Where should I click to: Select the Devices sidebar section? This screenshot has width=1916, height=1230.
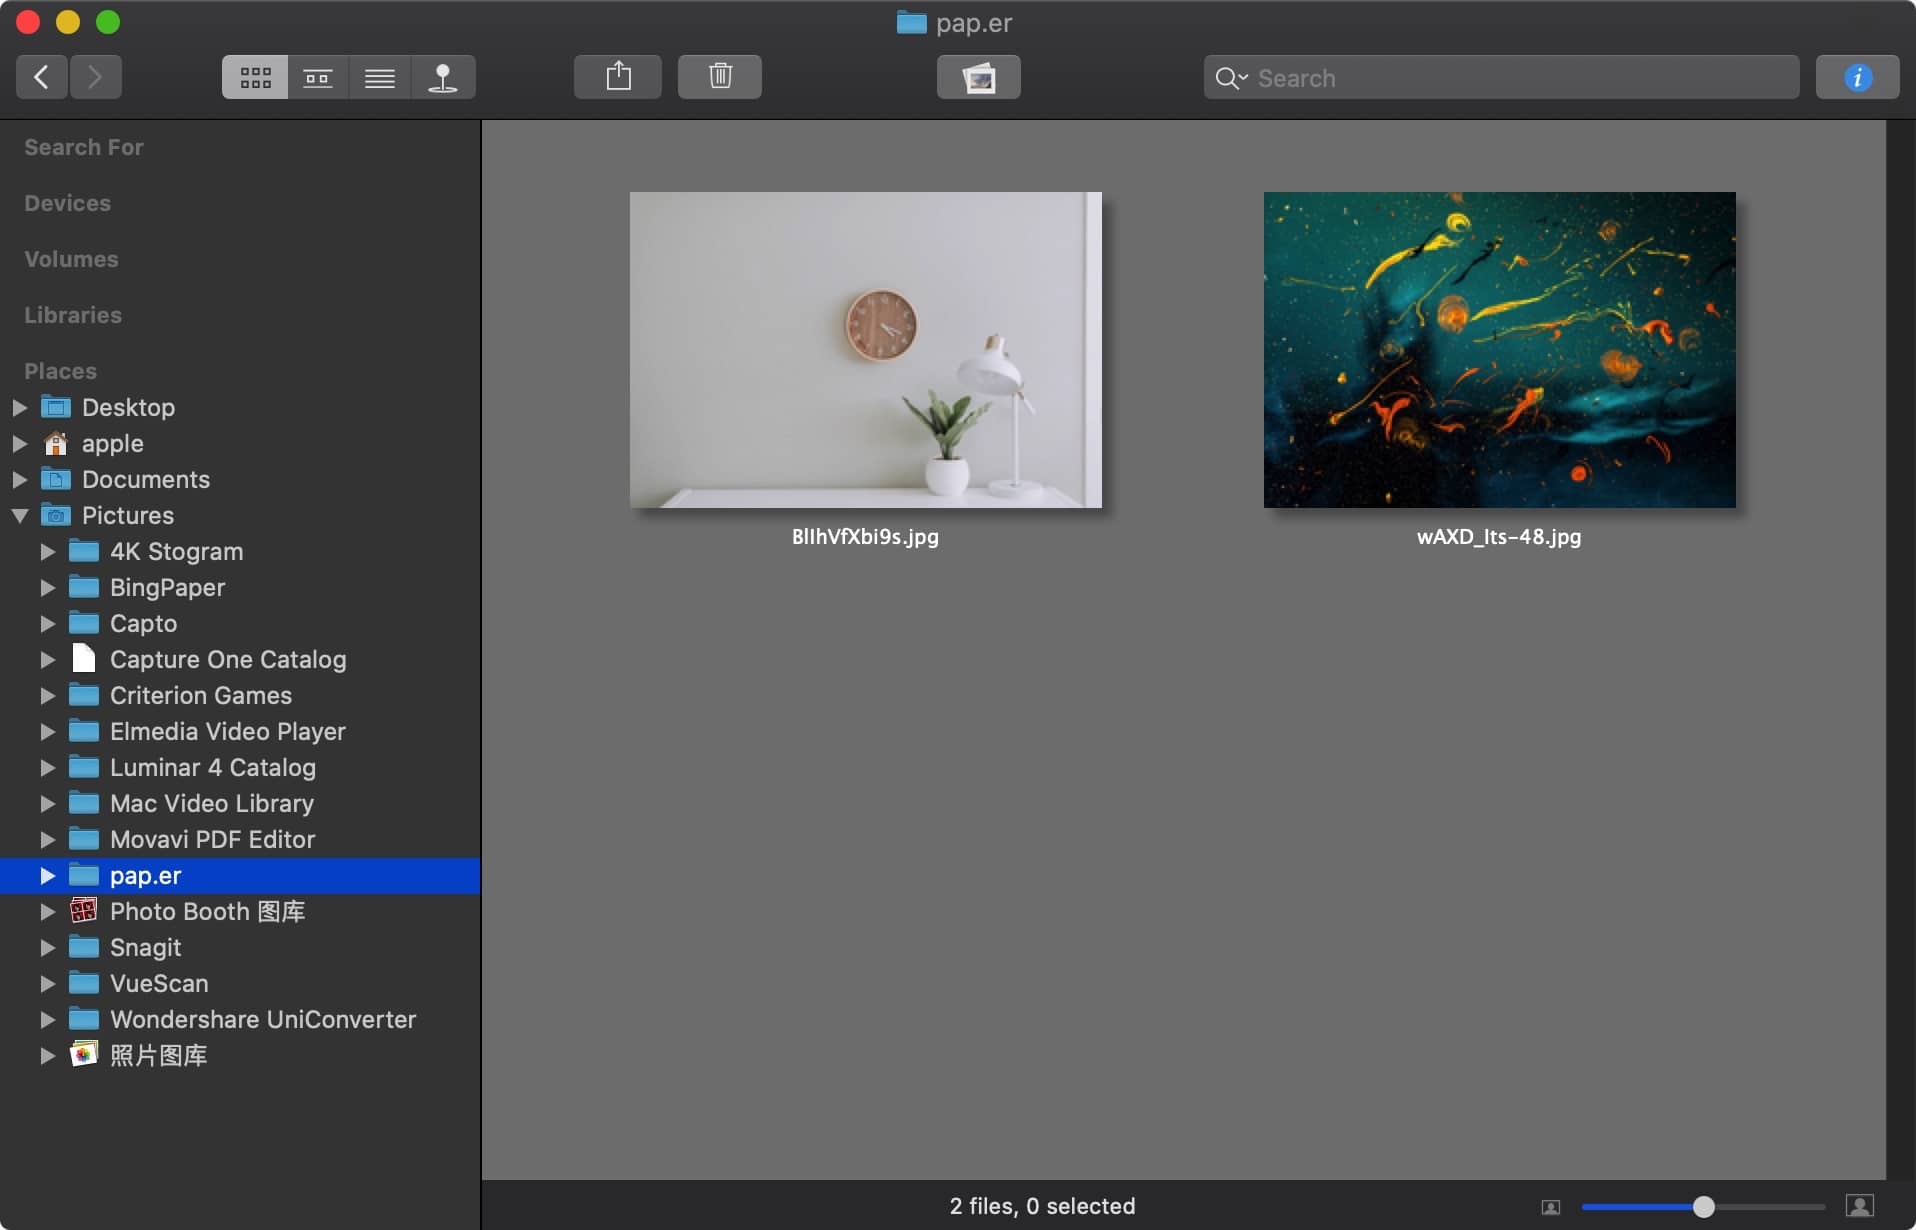[x=67, y=203]
